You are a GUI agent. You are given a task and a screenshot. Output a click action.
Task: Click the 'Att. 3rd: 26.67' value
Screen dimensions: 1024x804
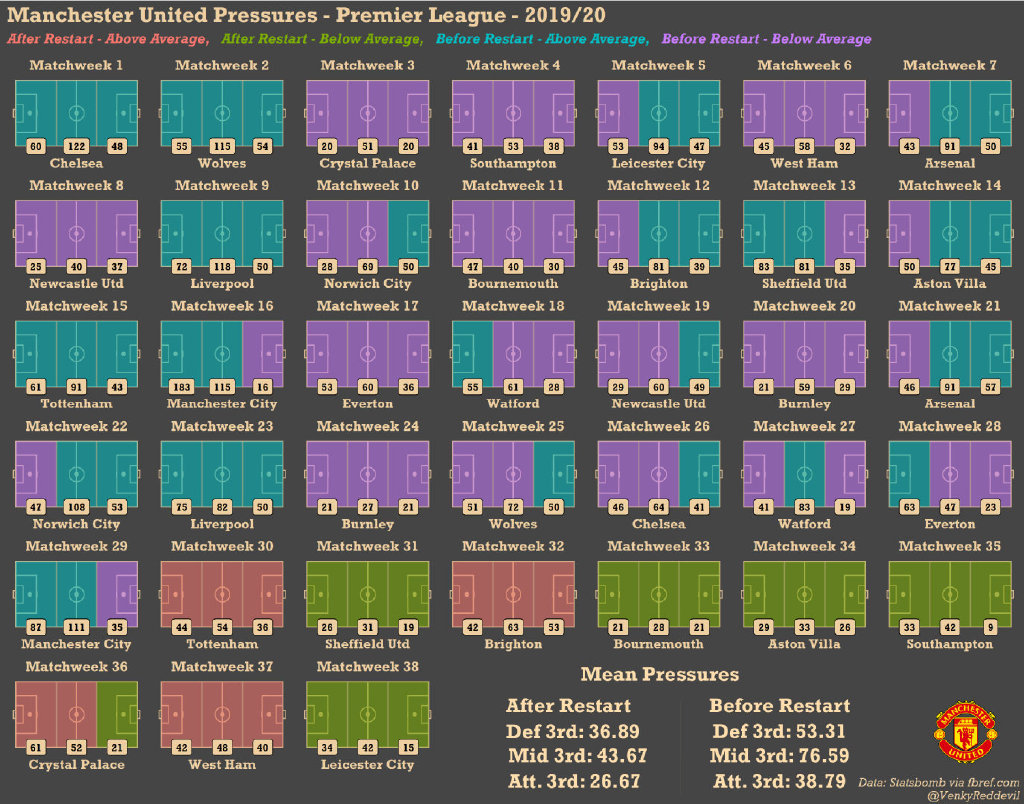pyautogui.click(x=574, y=780)
